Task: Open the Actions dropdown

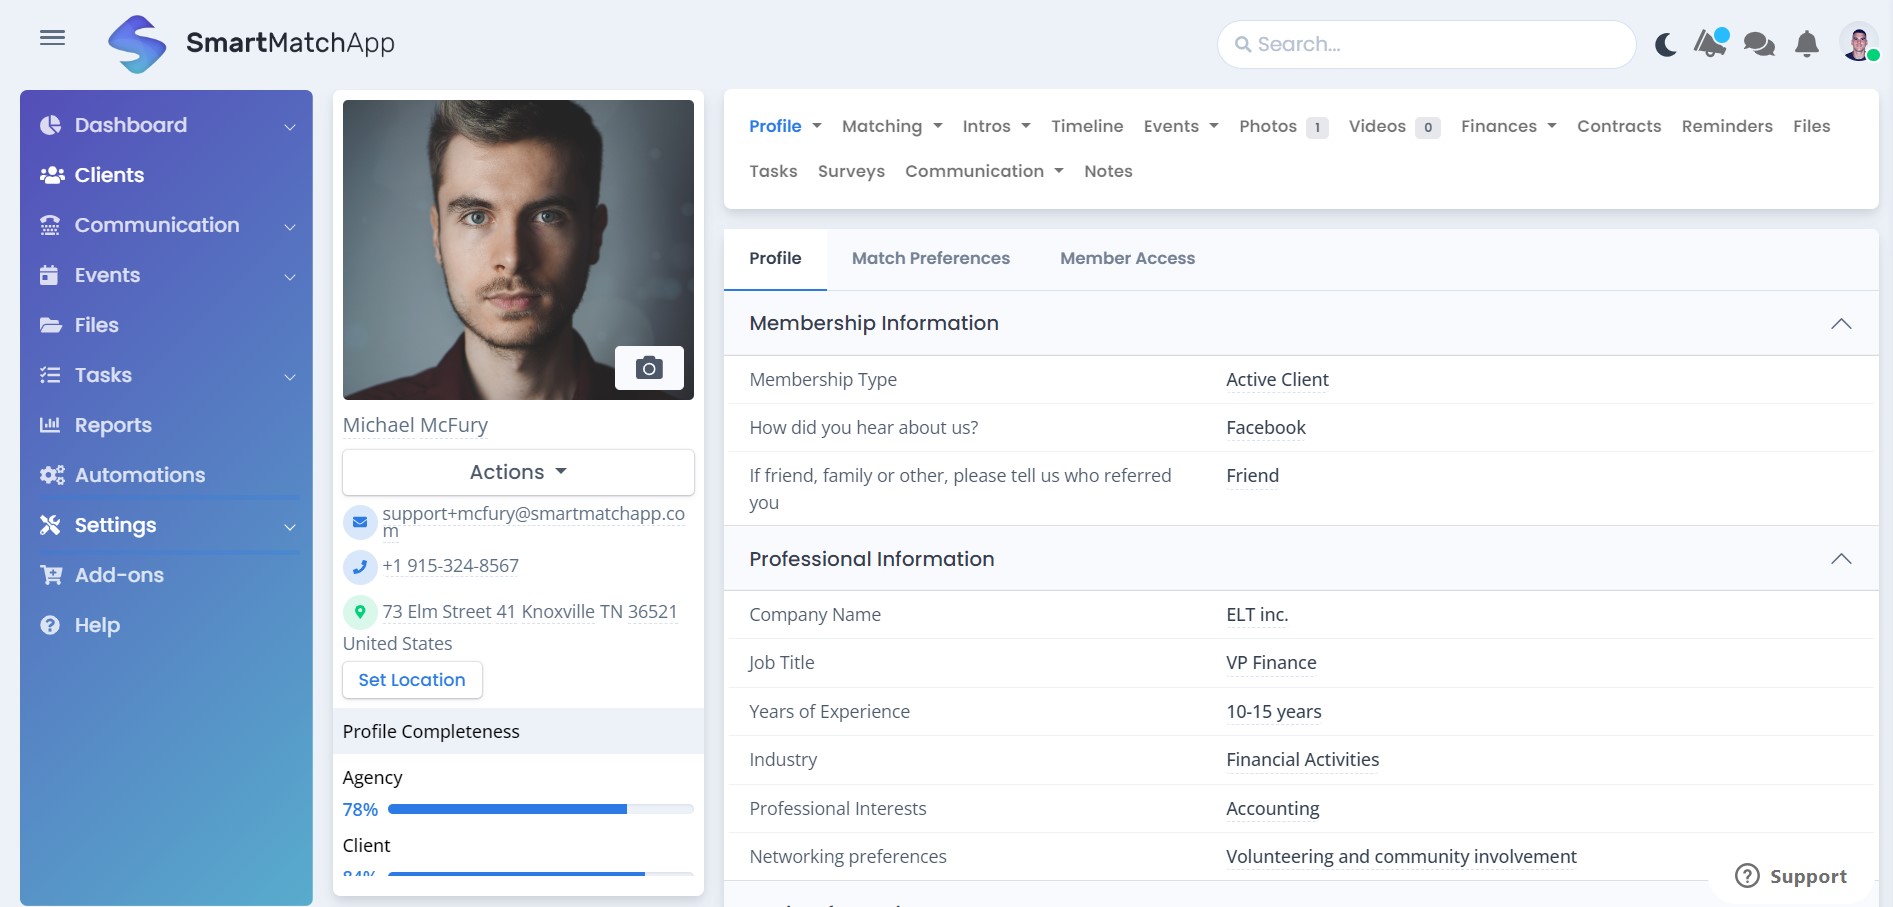Action: (x=517, y=471)
